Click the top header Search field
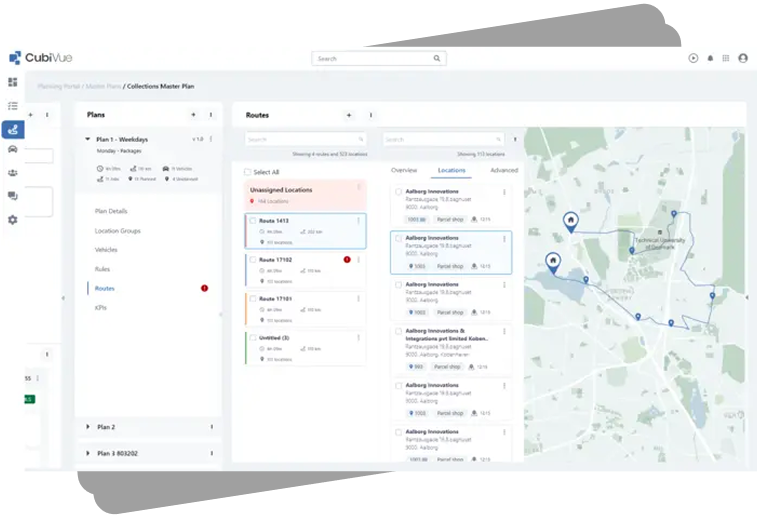 (378, 59)
